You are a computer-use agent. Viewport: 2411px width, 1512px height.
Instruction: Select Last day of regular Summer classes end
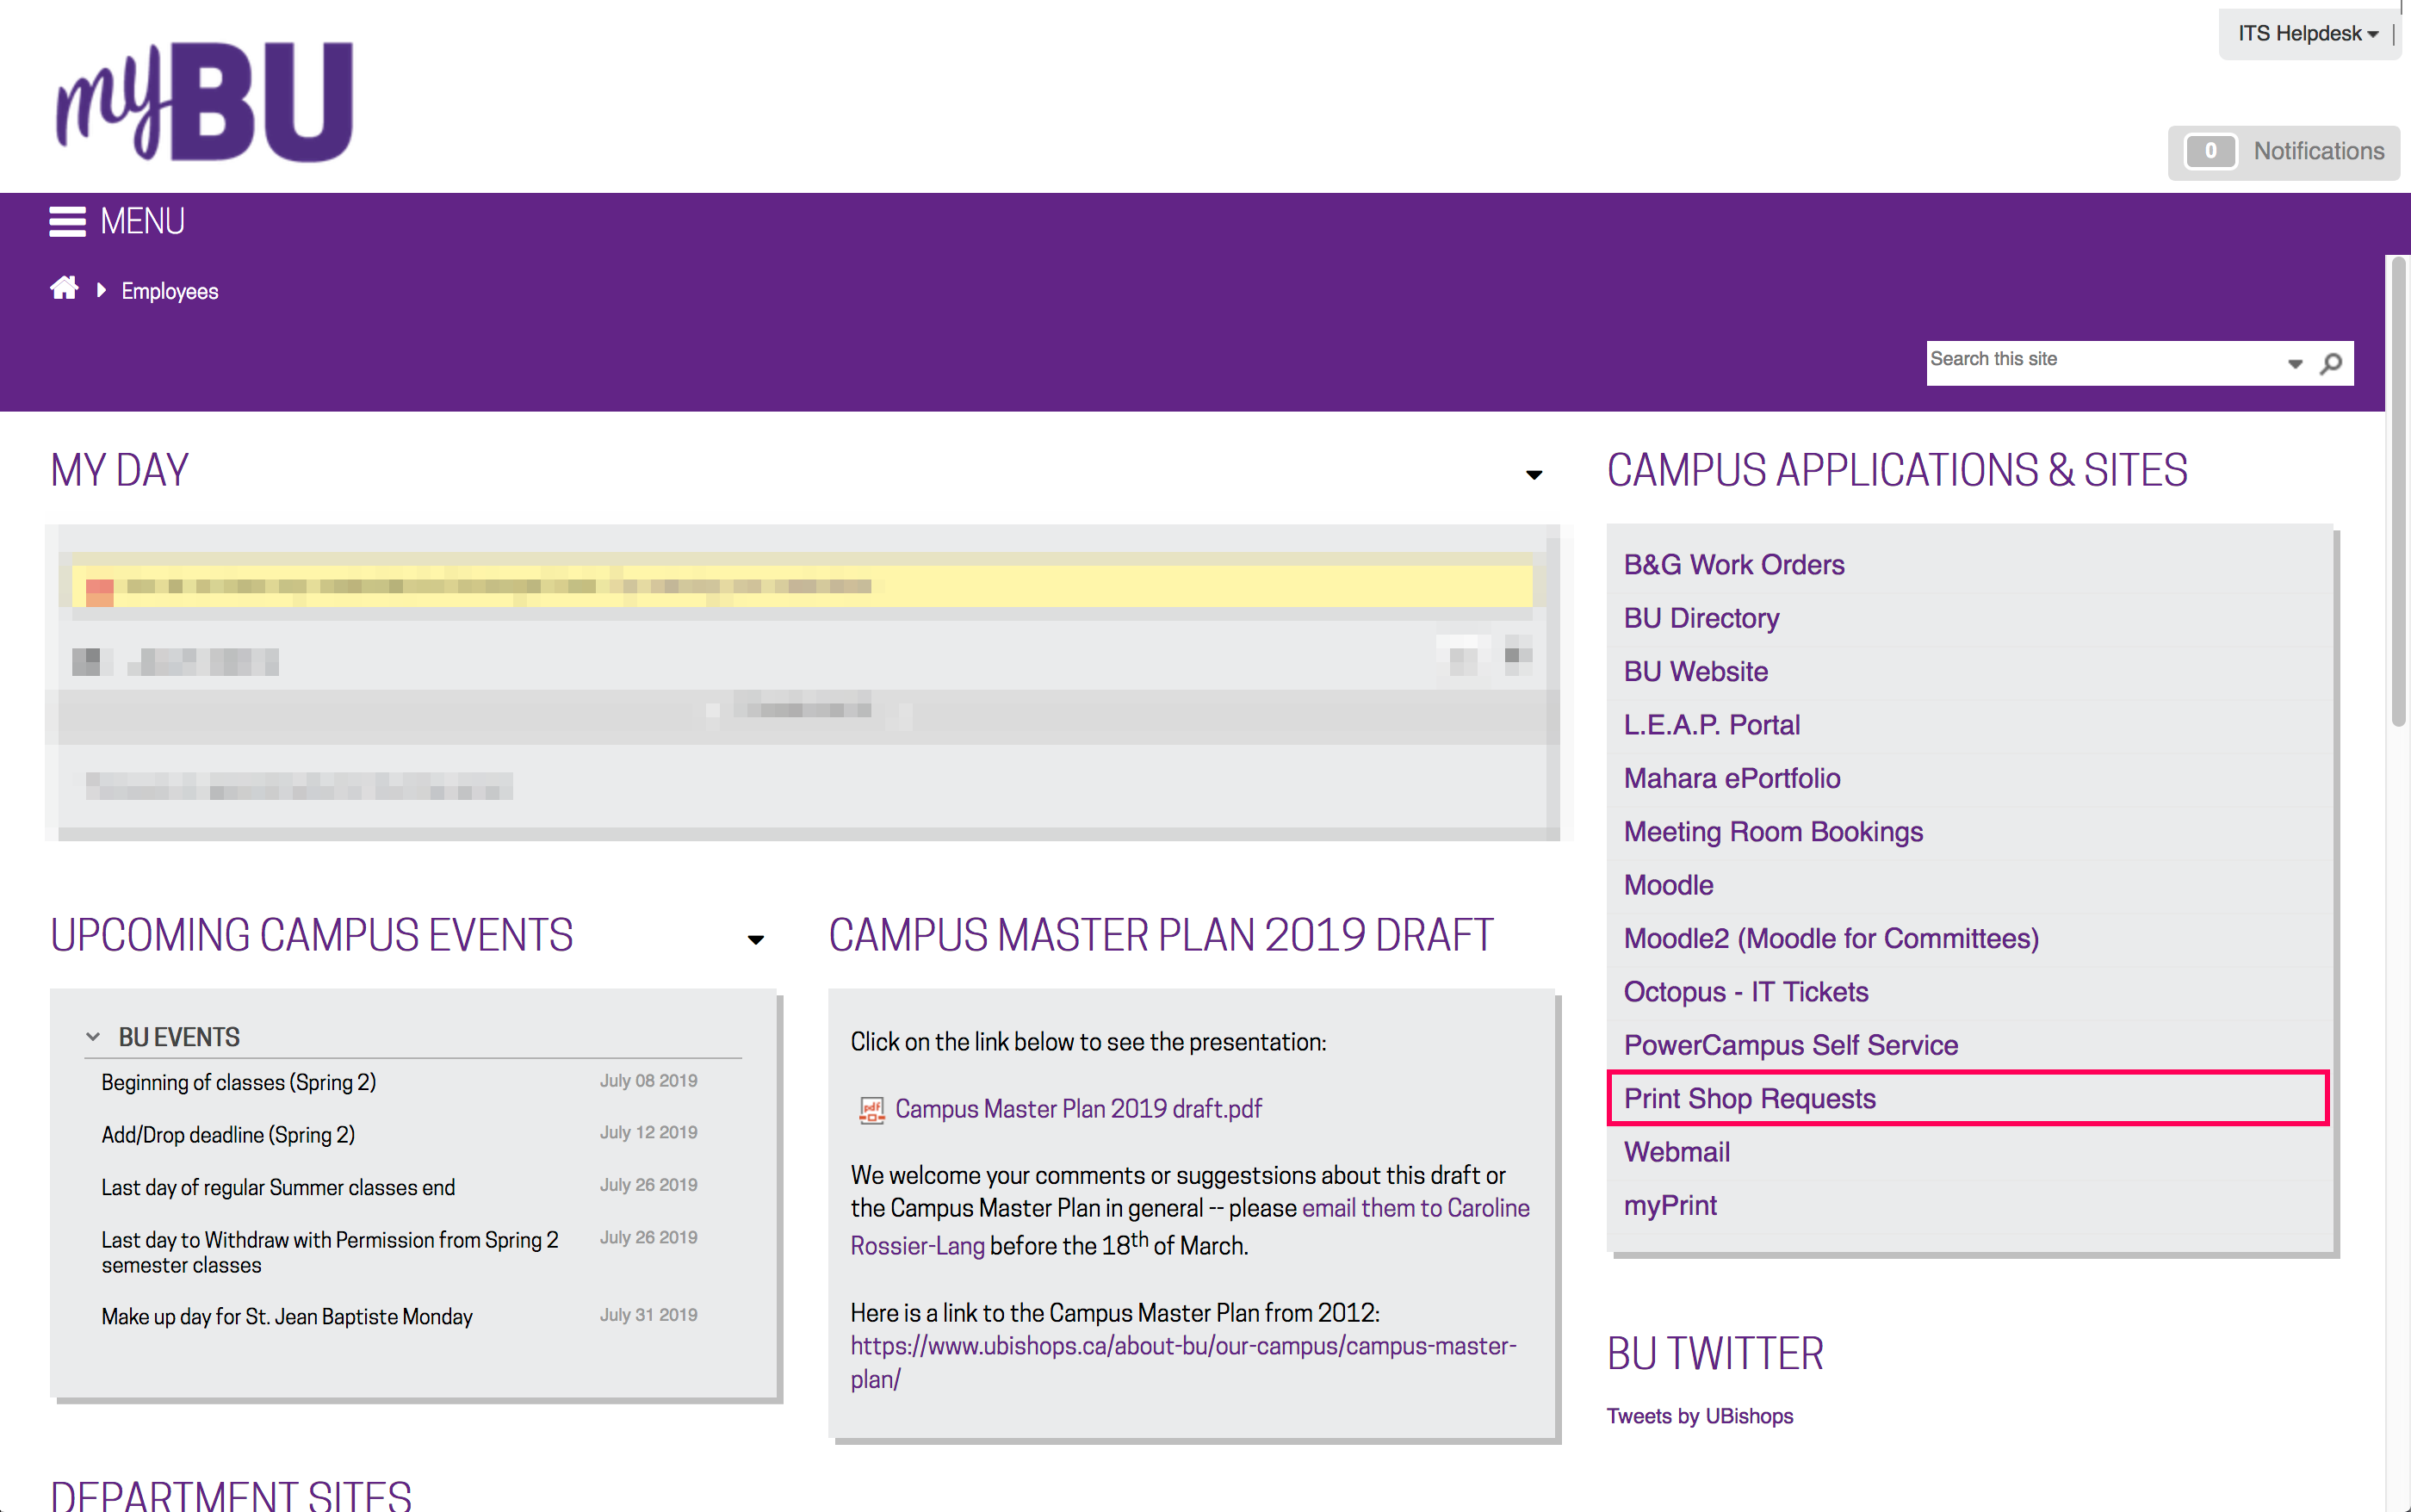[278, 1188]
